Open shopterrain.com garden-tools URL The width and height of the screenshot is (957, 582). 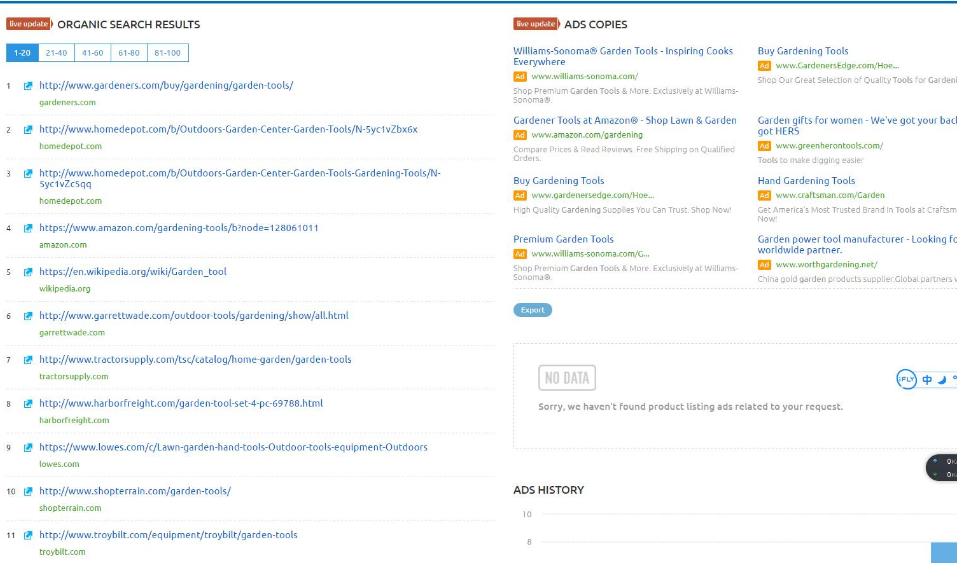(135, 491)
